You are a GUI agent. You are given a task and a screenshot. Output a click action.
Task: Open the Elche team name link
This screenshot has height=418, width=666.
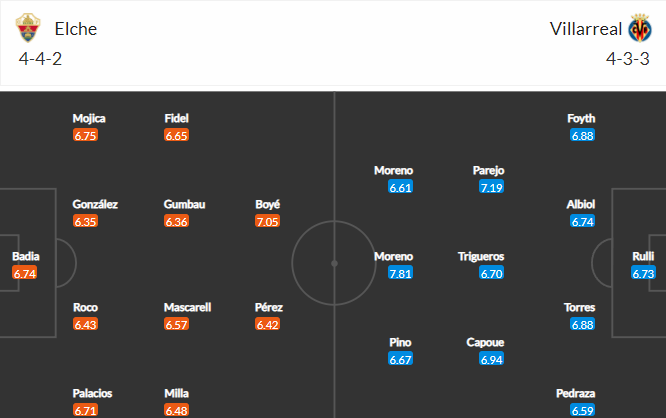pyautogui.click(x=76, y=29)
